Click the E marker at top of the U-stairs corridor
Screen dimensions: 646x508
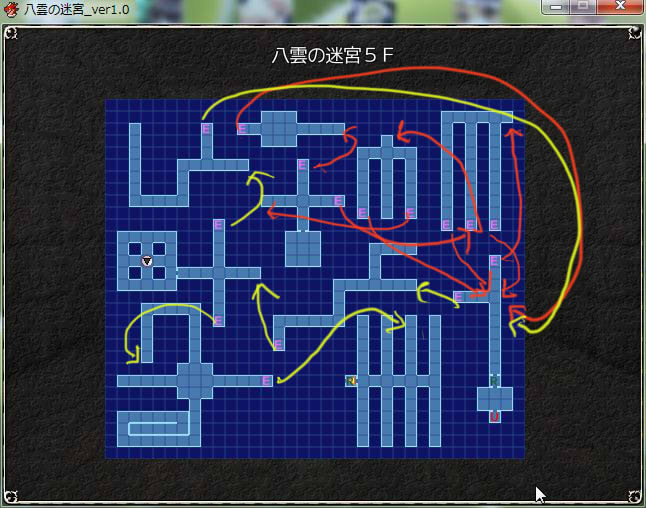[494, 261]
